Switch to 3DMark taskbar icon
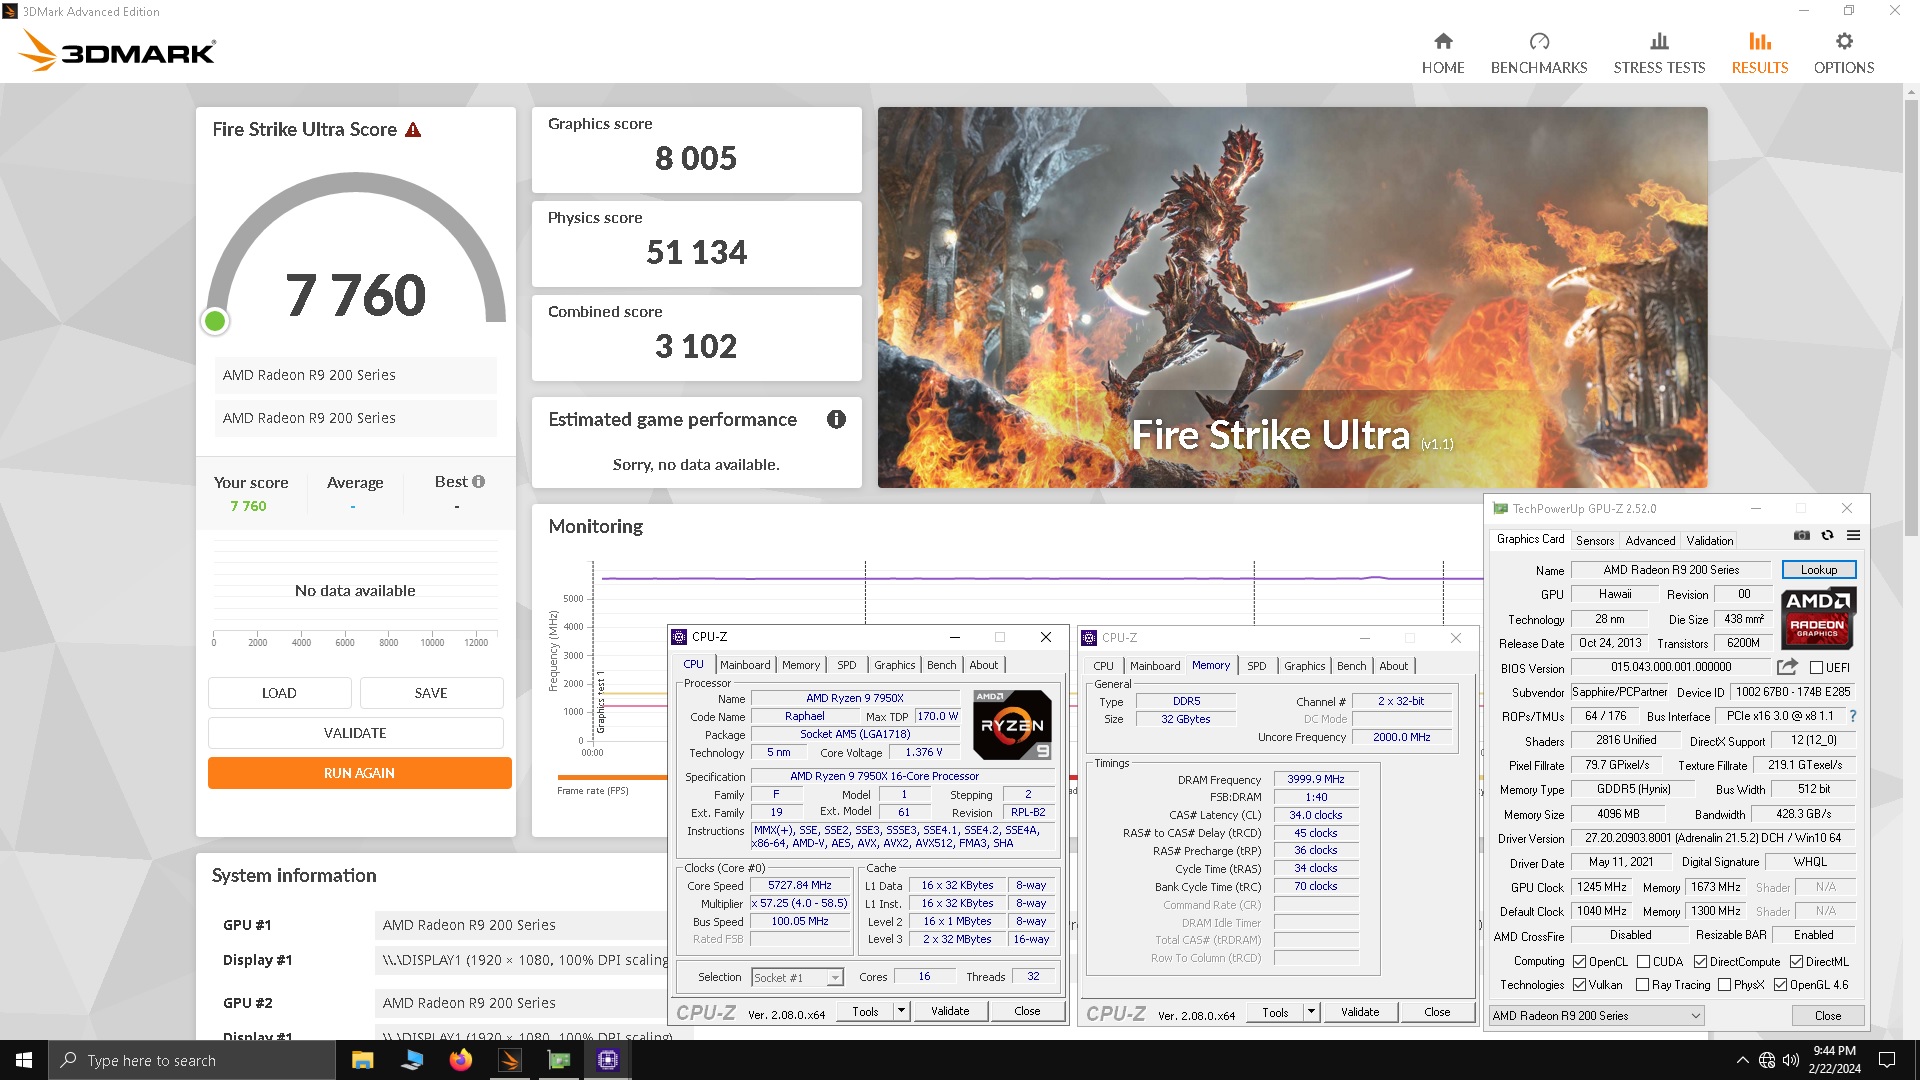The width and height of the screenshot is (1920, 1080). pyautogui.click(x=509, y=1060)
